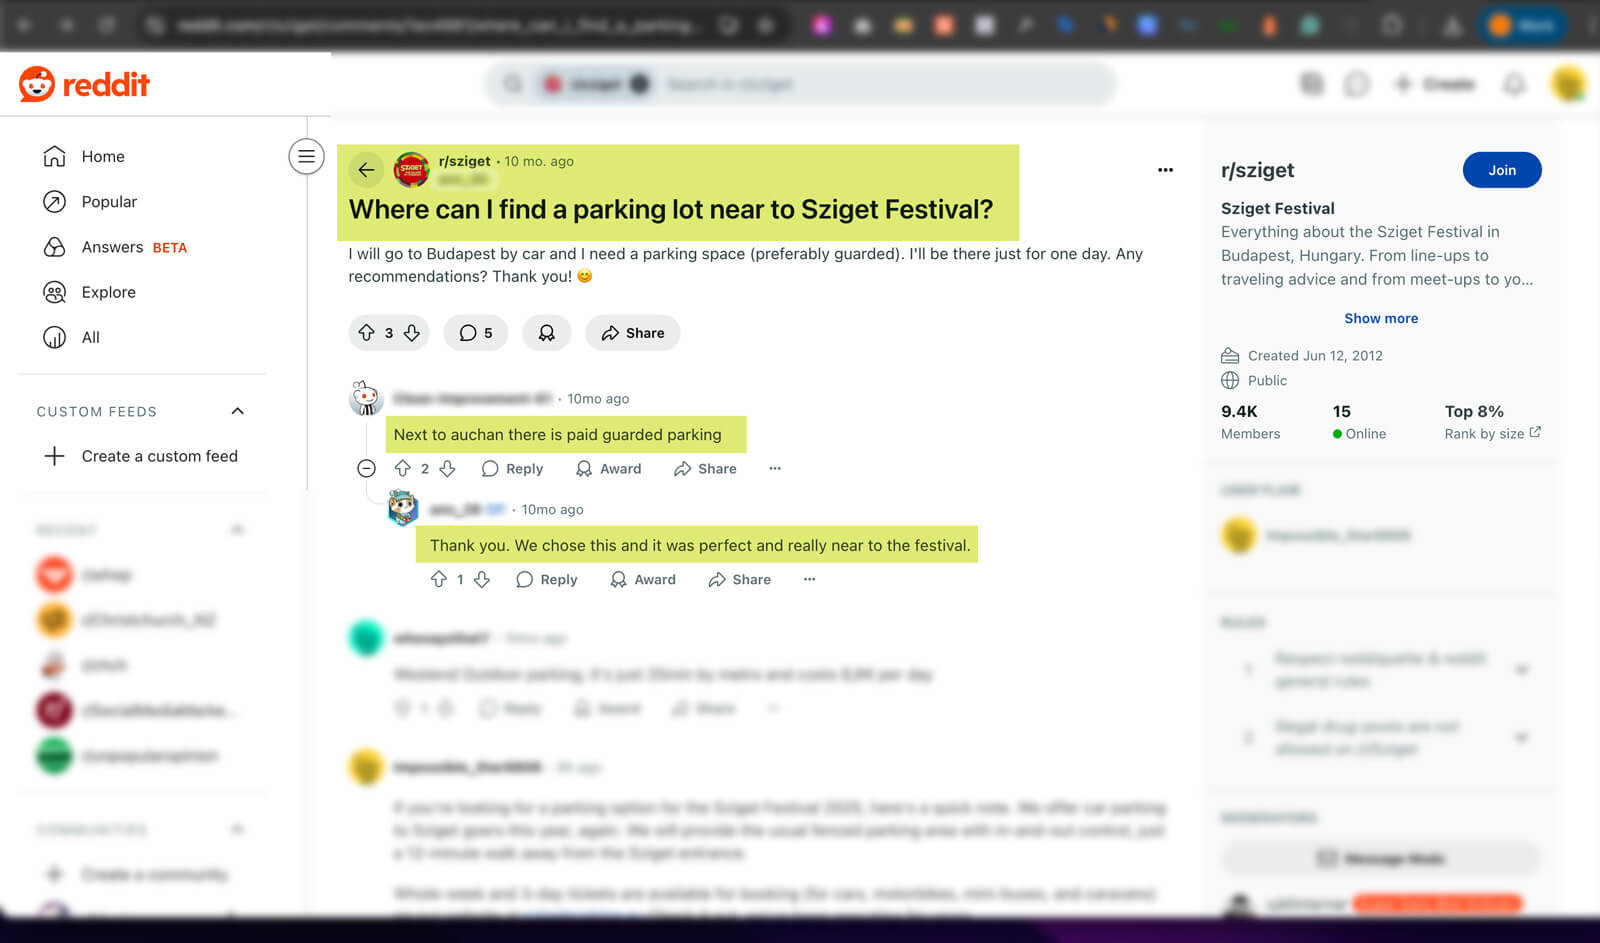The width and height of the screenshot is (1600, 943).
Task: Focus the Reddit search field
Action: (800, 84)
